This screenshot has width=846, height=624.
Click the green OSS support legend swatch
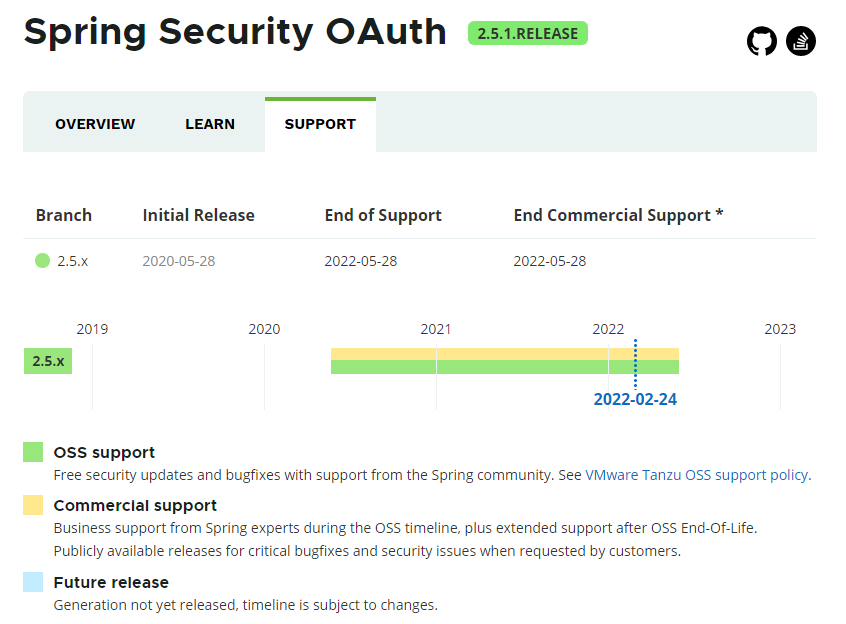pos(33,452)
